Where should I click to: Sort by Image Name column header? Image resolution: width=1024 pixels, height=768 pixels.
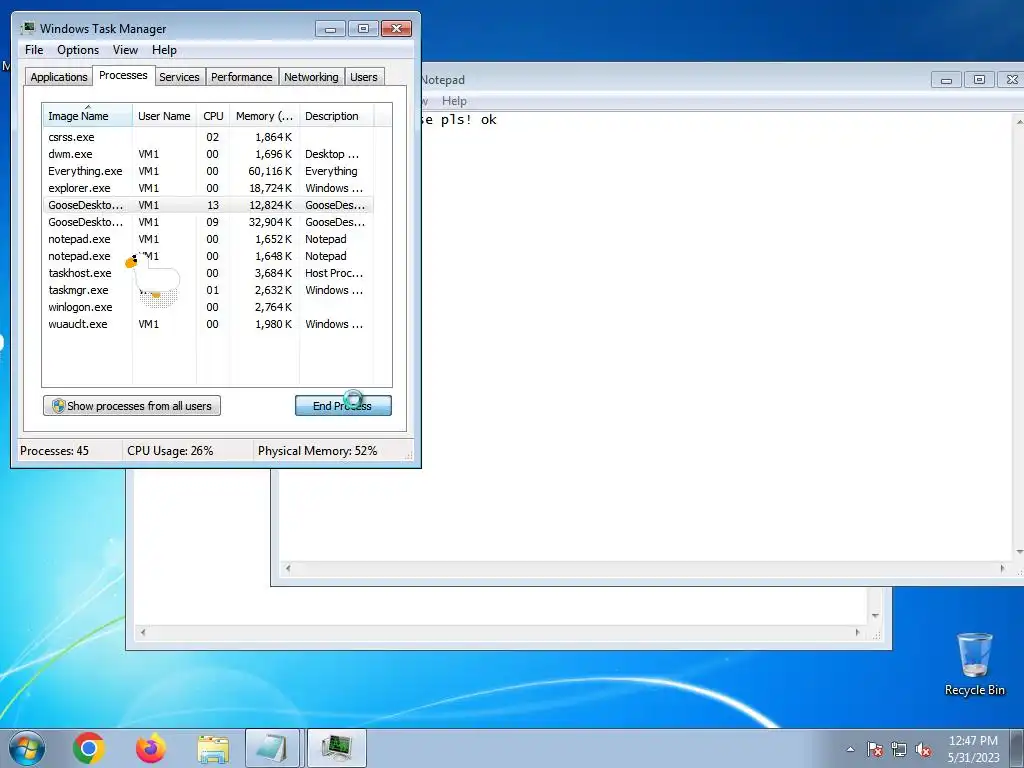(88, 116)
